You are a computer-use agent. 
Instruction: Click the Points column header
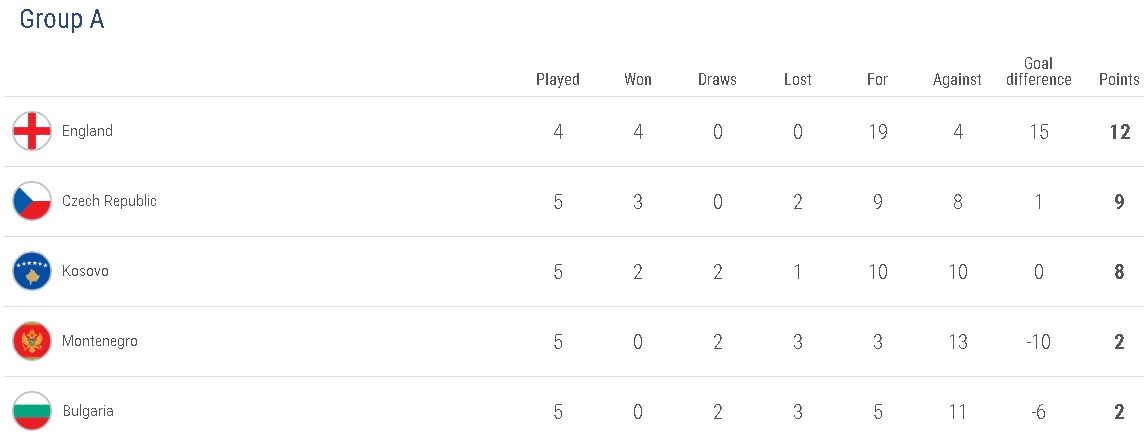coord(1119,80)
